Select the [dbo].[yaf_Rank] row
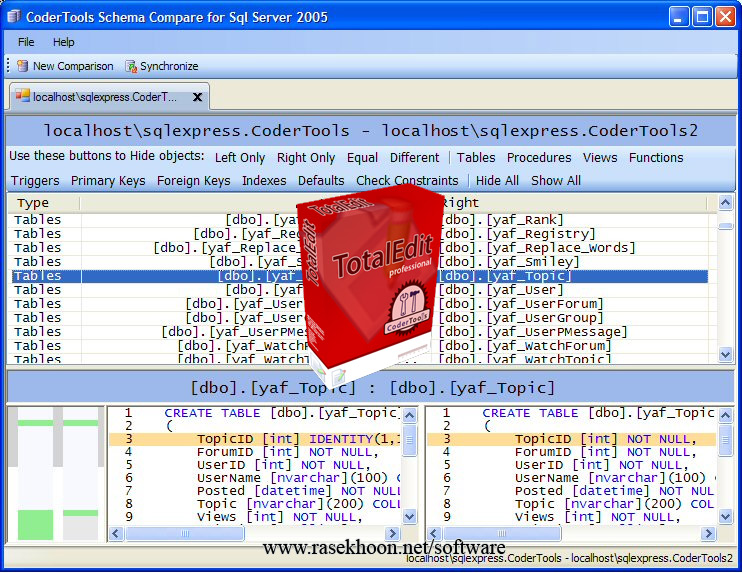The width and height of the screenshot is (742, 573). pos(360,220)
